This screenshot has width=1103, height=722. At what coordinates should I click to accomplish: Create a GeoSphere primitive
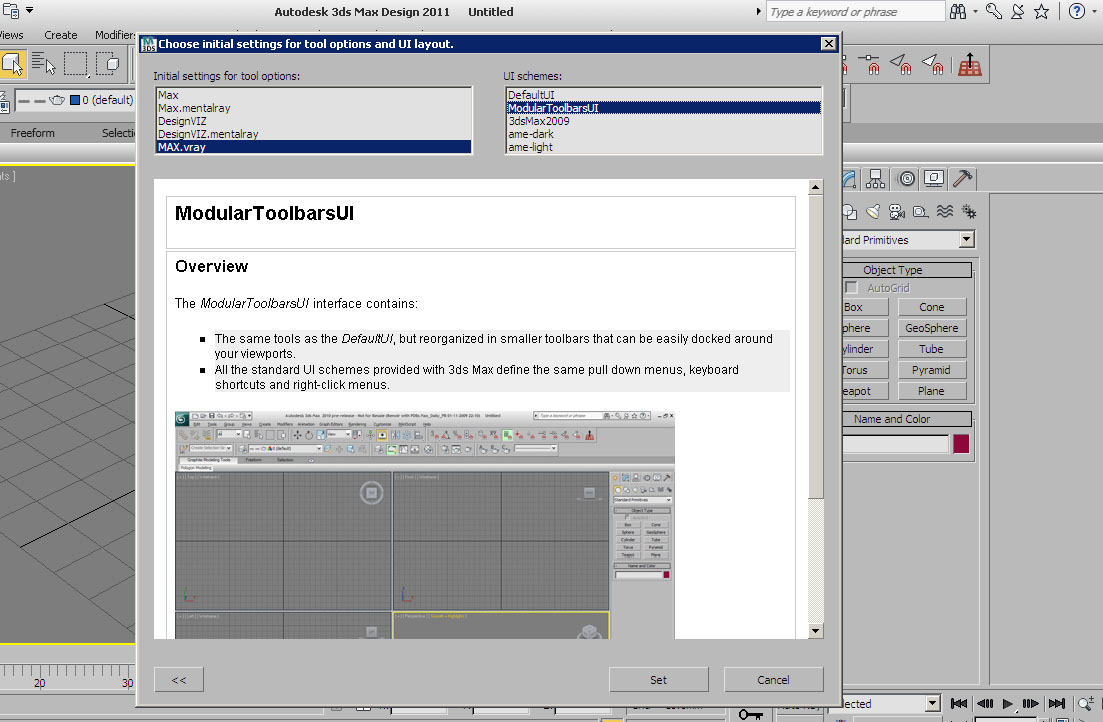931,328
